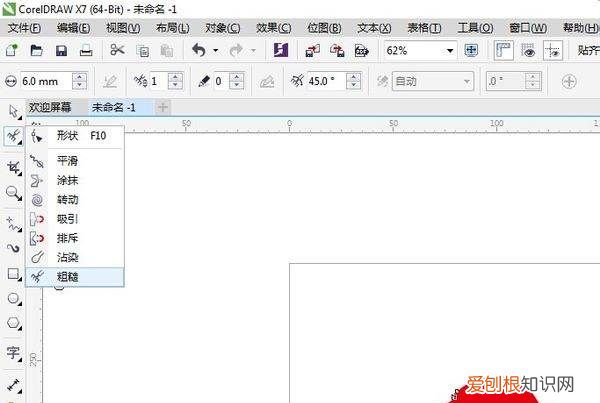Viewport: 600px width, 403px height.
Task: Click the Import icon
Action: coord(313,51)
